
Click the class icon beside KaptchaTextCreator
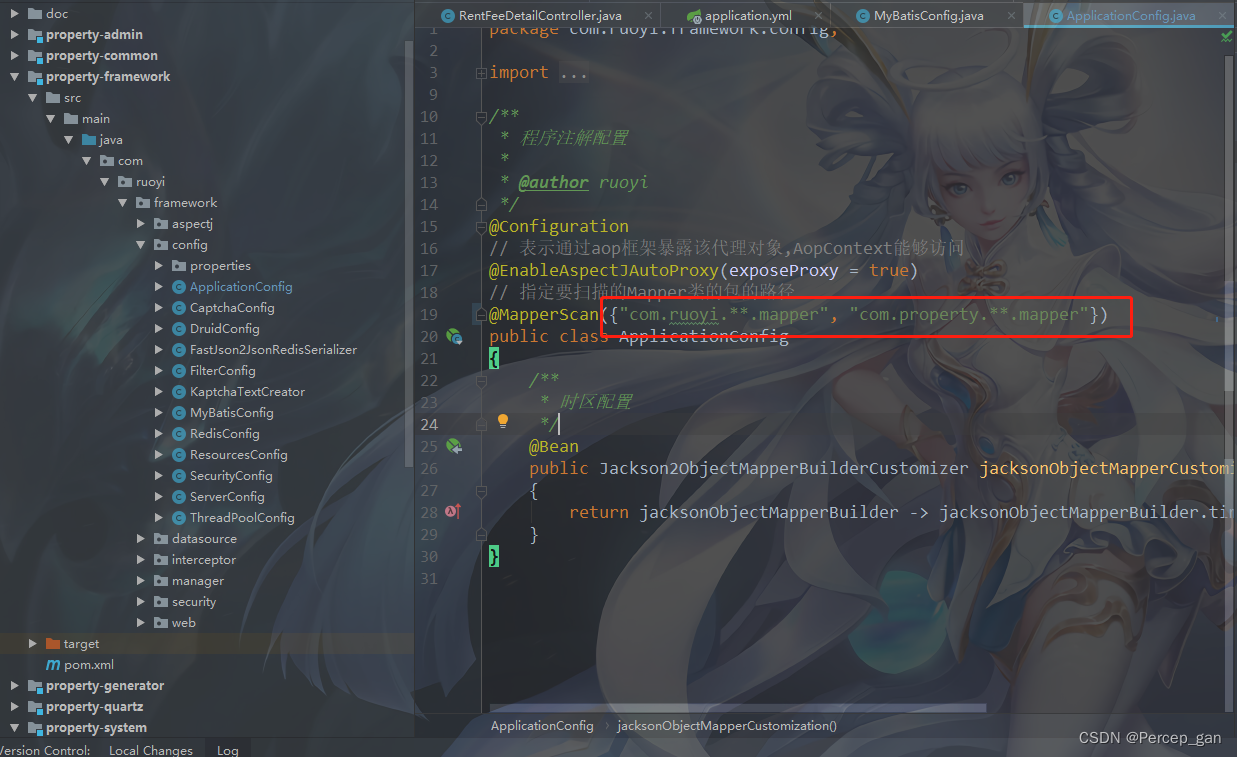pyautogui.click(x=179, y=392)
